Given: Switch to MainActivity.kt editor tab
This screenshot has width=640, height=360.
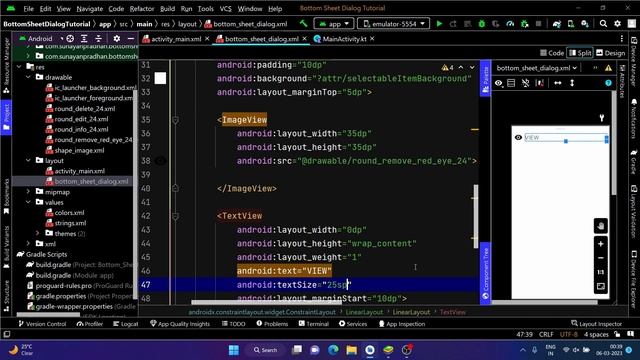Looking at the screenshot, I should pyautogui.click(x=344, y=39).
